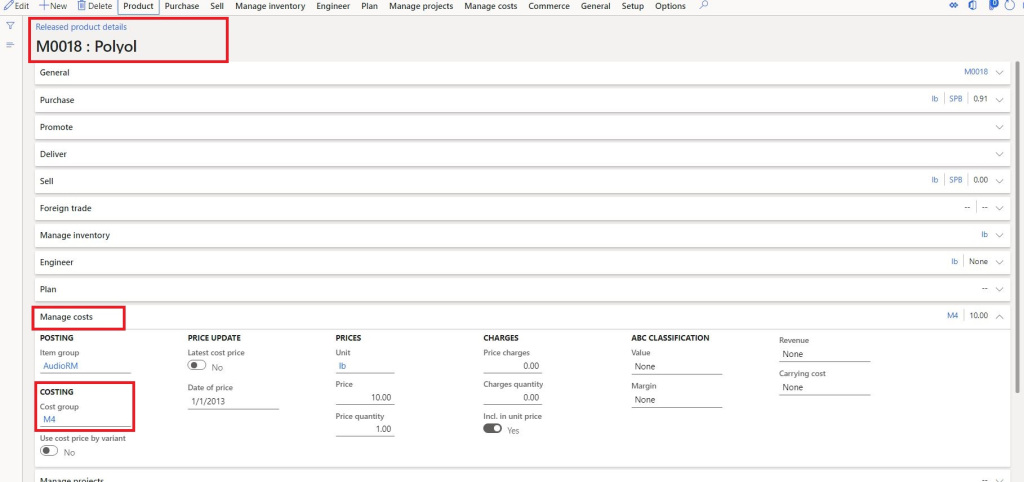1024x482 pixels.
Task: Toggle Latest cost price switch
Action: pyautogui.click(x=198, y=367)
